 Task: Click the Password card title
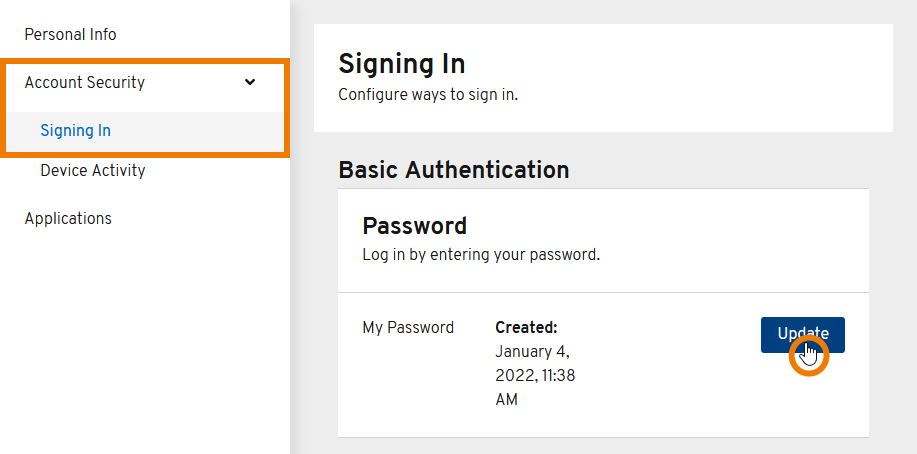tap(414, 226)
